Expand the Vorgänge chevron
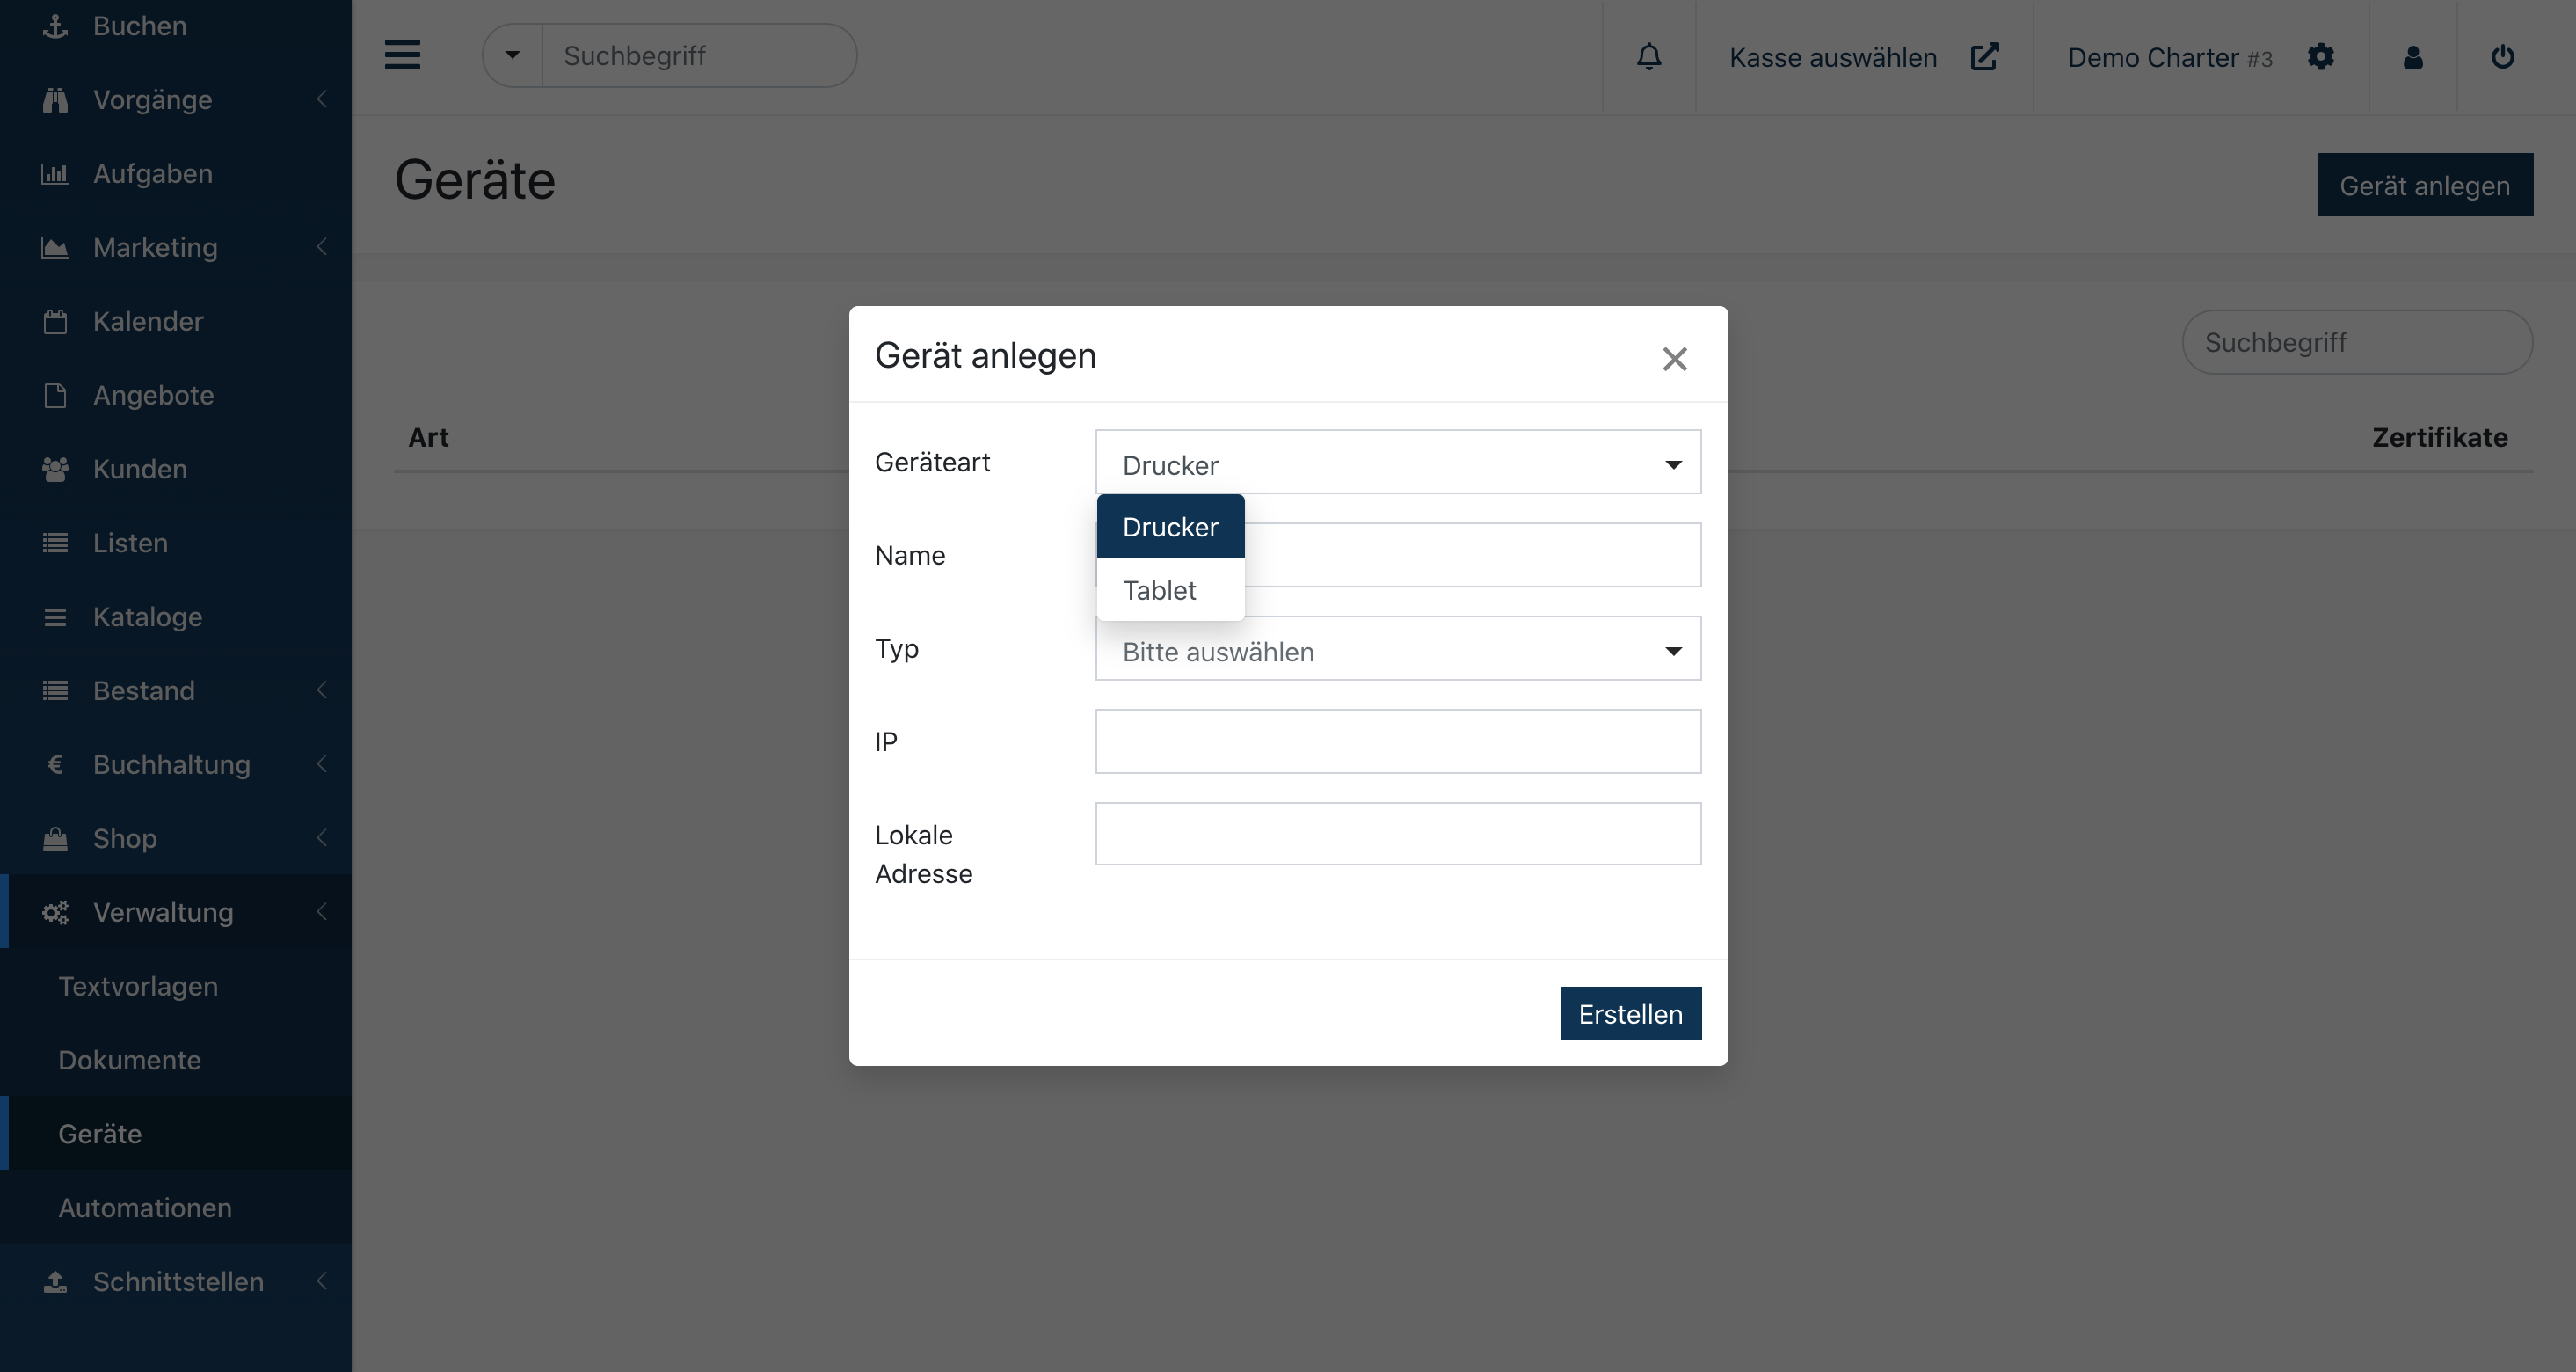 point(321,100)
